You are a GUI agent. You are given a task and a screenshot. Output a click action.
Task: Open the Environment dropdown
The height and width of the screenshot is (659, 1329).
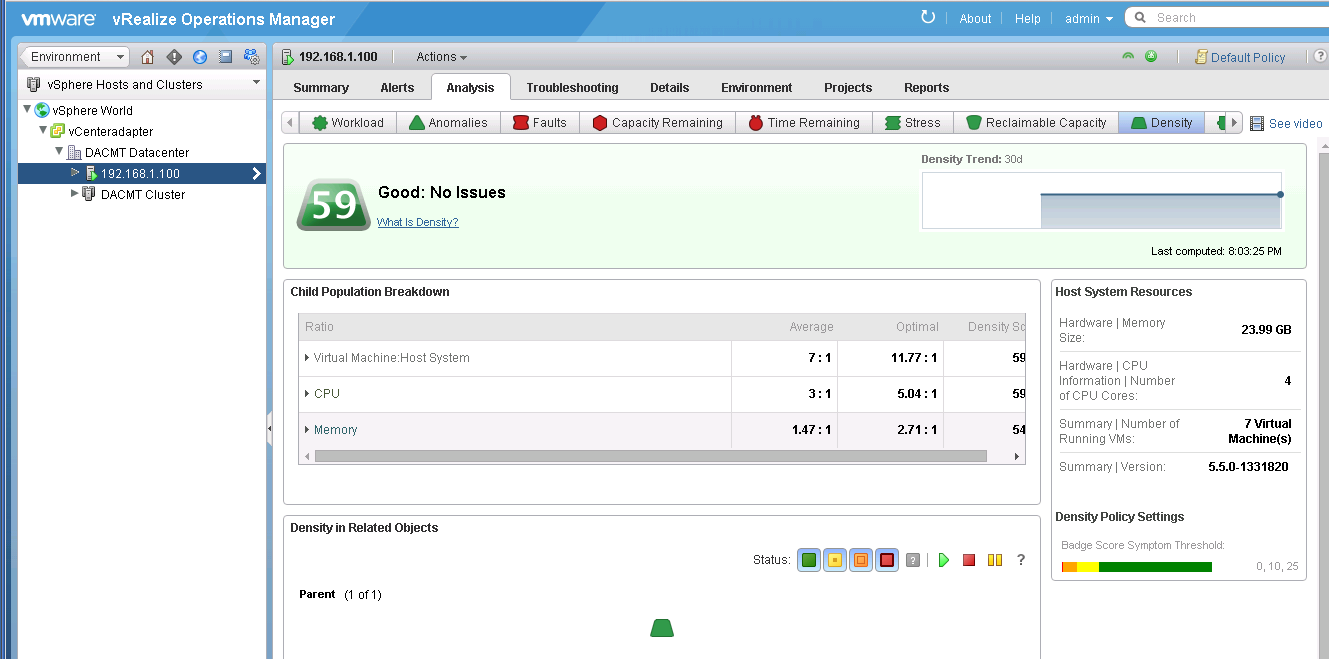(x=74, y=57)
